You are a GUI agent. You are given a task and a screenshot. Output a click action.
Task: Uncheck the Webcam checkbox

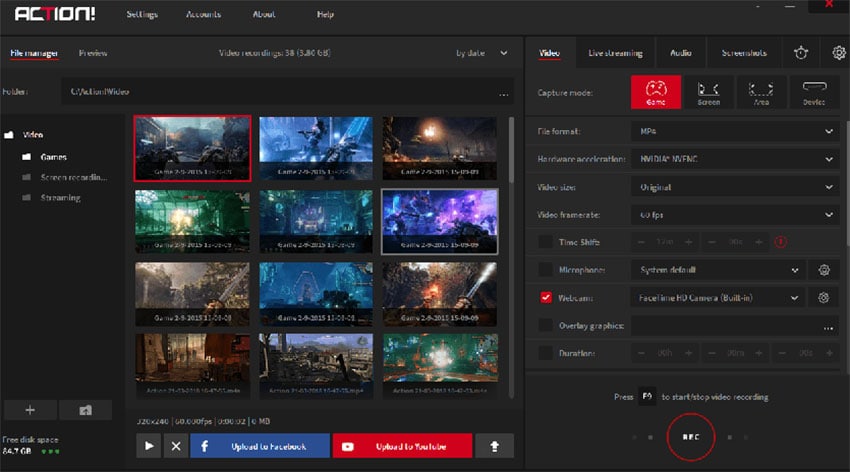click(545, 298)
